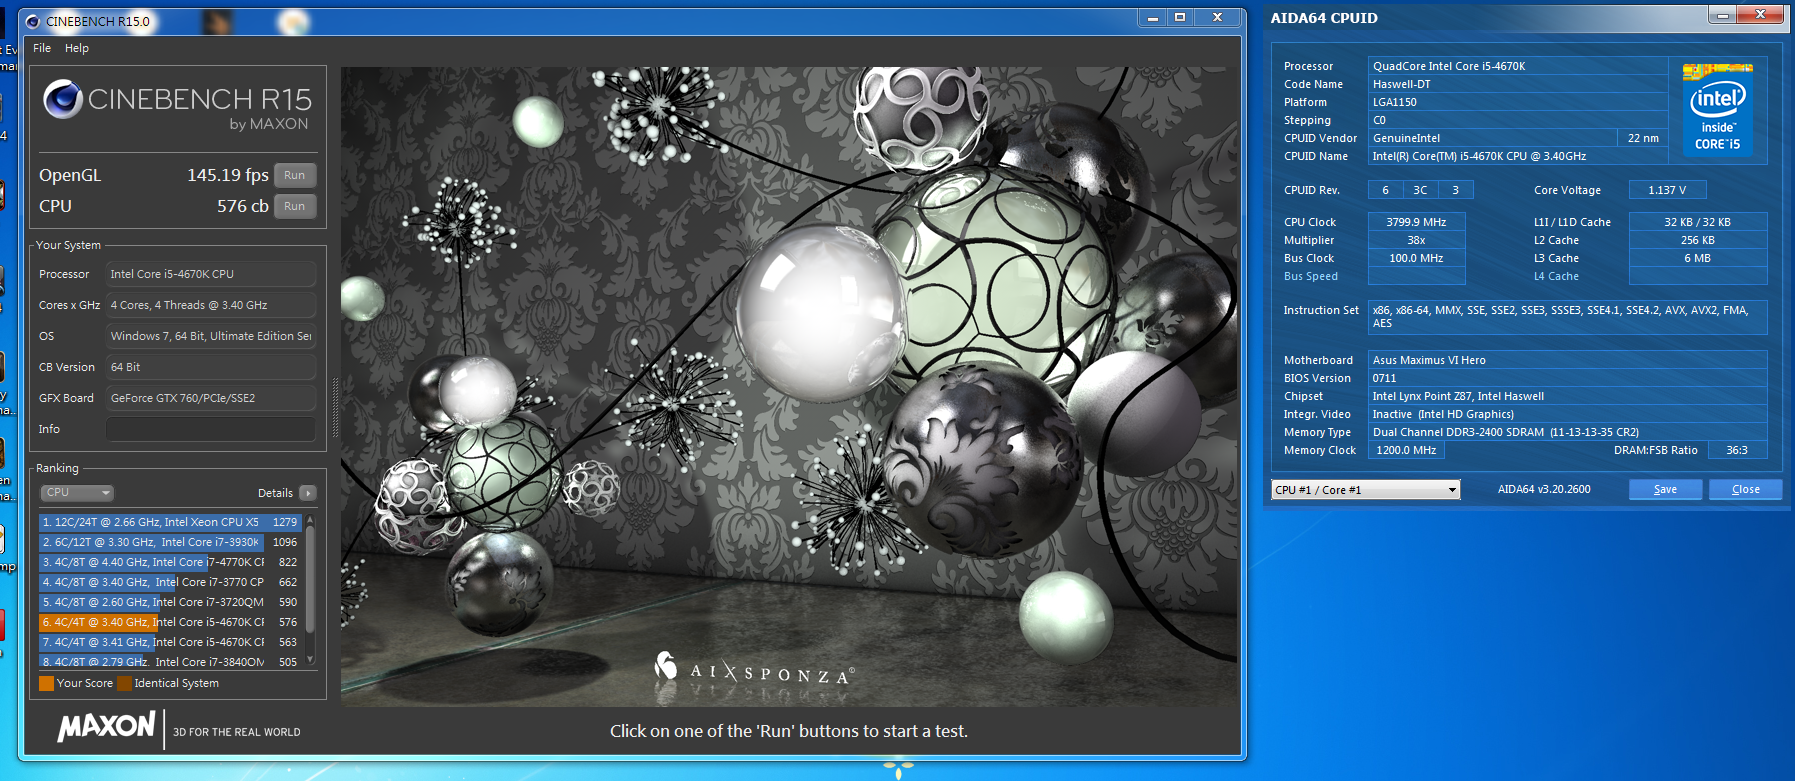This screenshot has width=1795, height=781.
Task: Click the Bus Speed link label in AIDA64
Action: click(1310, 276)
